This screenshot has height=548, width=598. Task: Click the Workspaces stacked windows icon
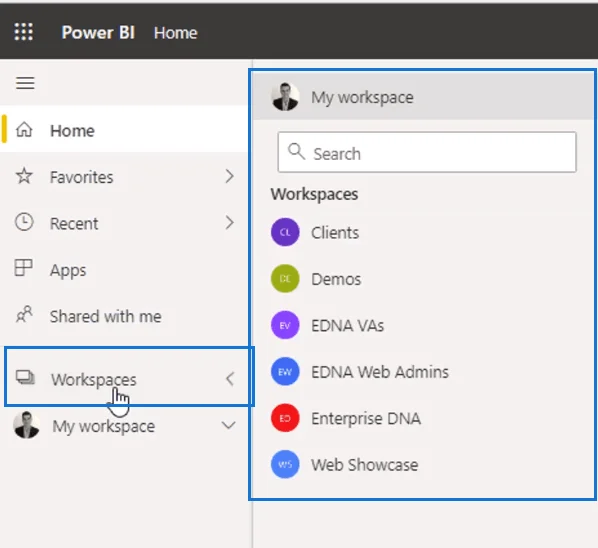25,378
